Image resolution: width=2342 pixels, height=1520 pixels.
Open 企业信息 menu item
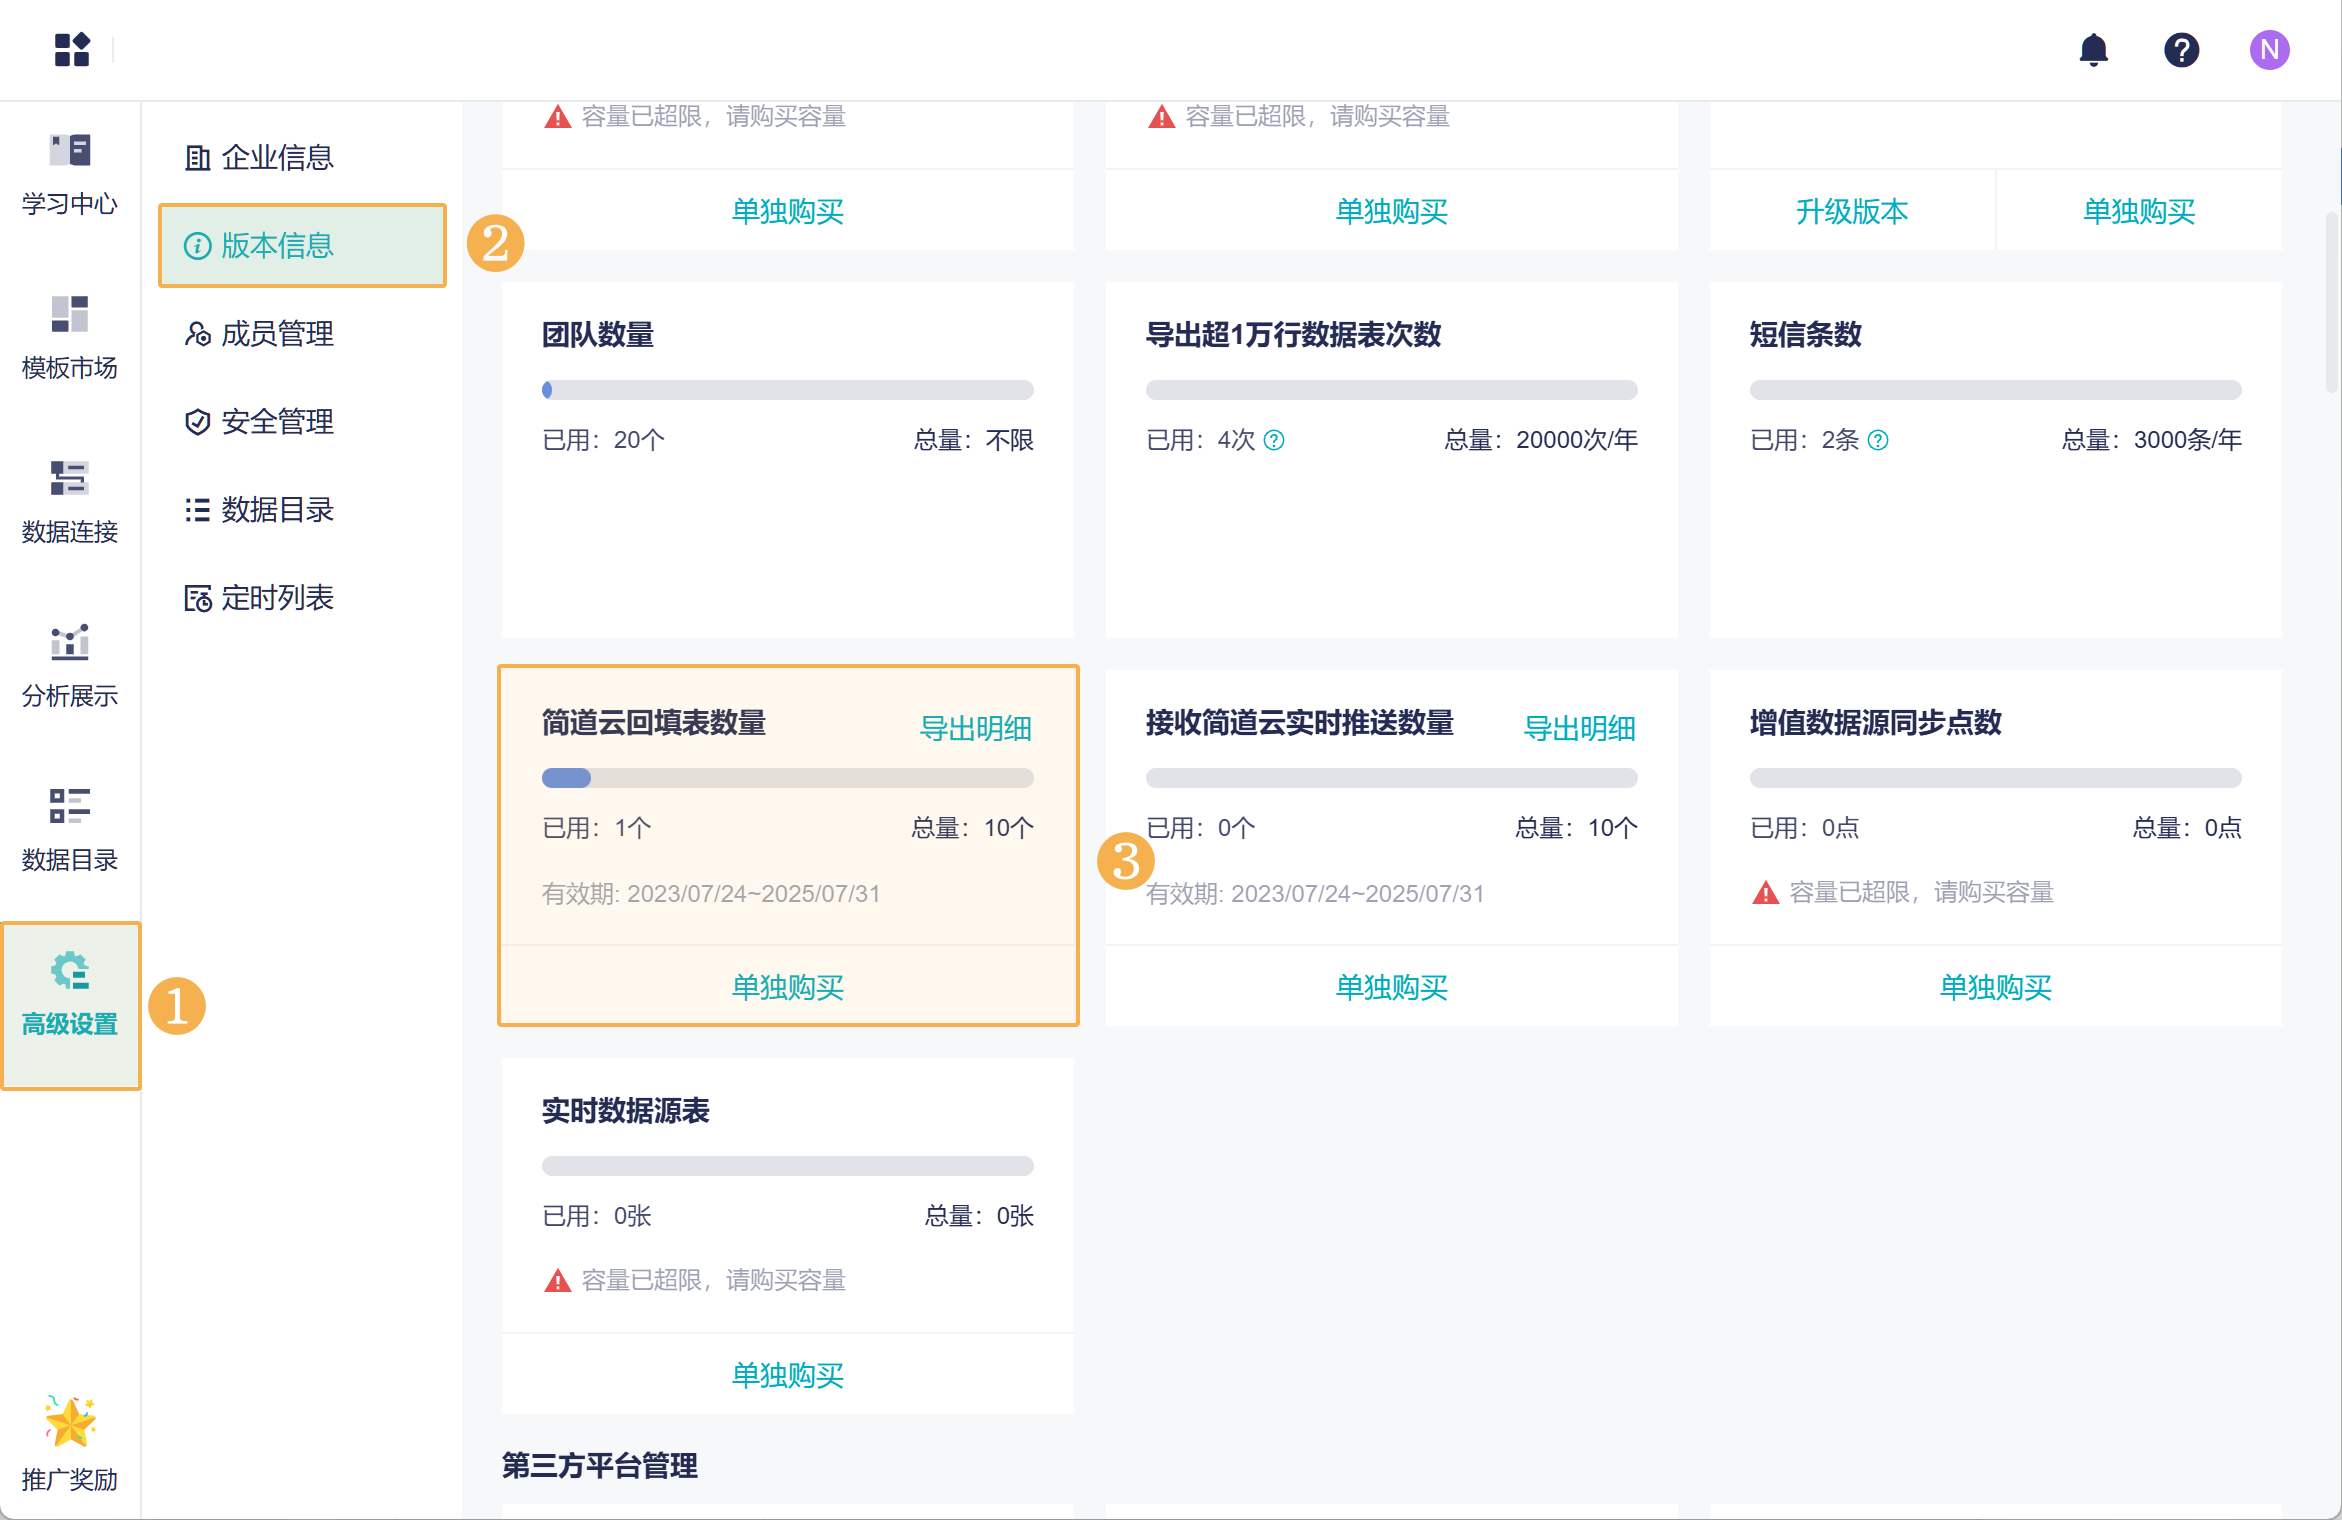pyautogui.click(x=276, y=158)
